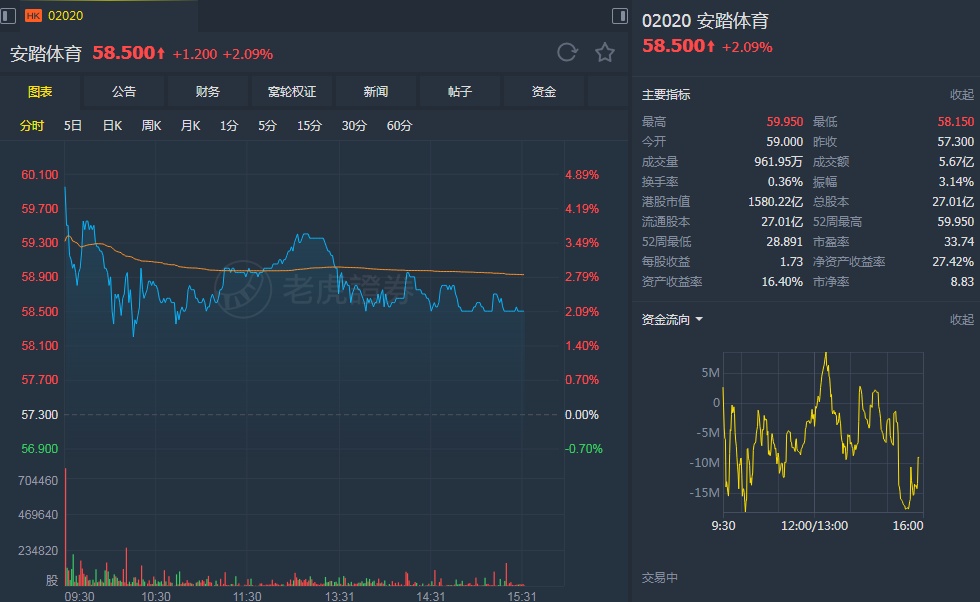
Task: Show the 资金 tab
Action: coord(544,92)
